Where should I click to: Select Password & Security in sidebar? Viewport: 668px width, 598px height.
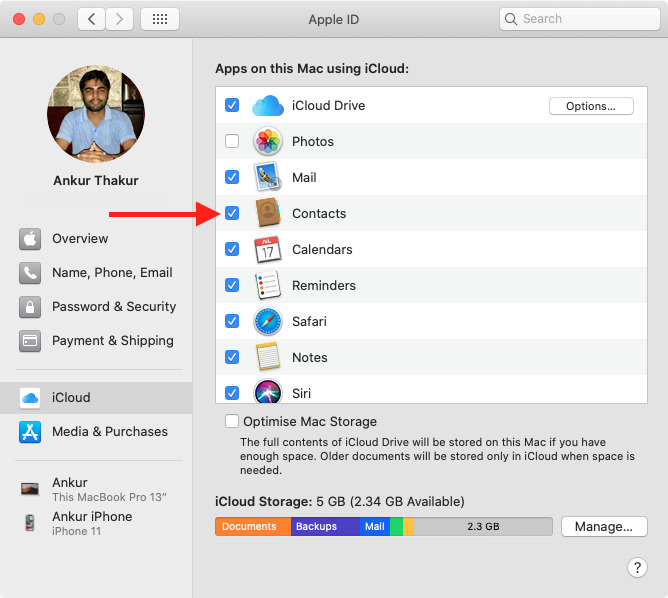[x=96, y=307]
